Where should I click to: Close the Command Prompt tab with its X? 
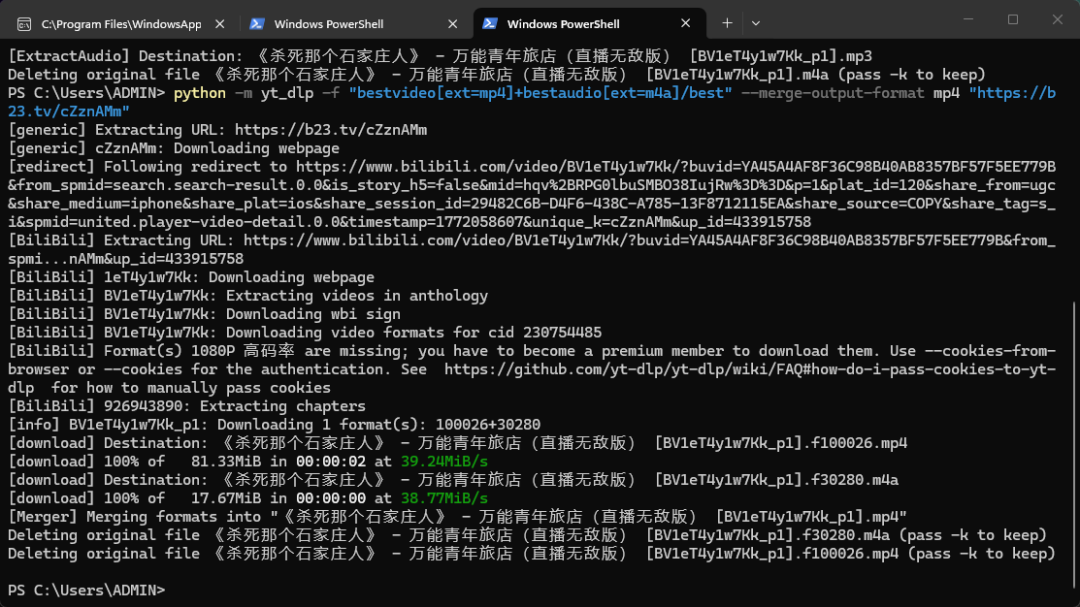click(x=222, y=22)
